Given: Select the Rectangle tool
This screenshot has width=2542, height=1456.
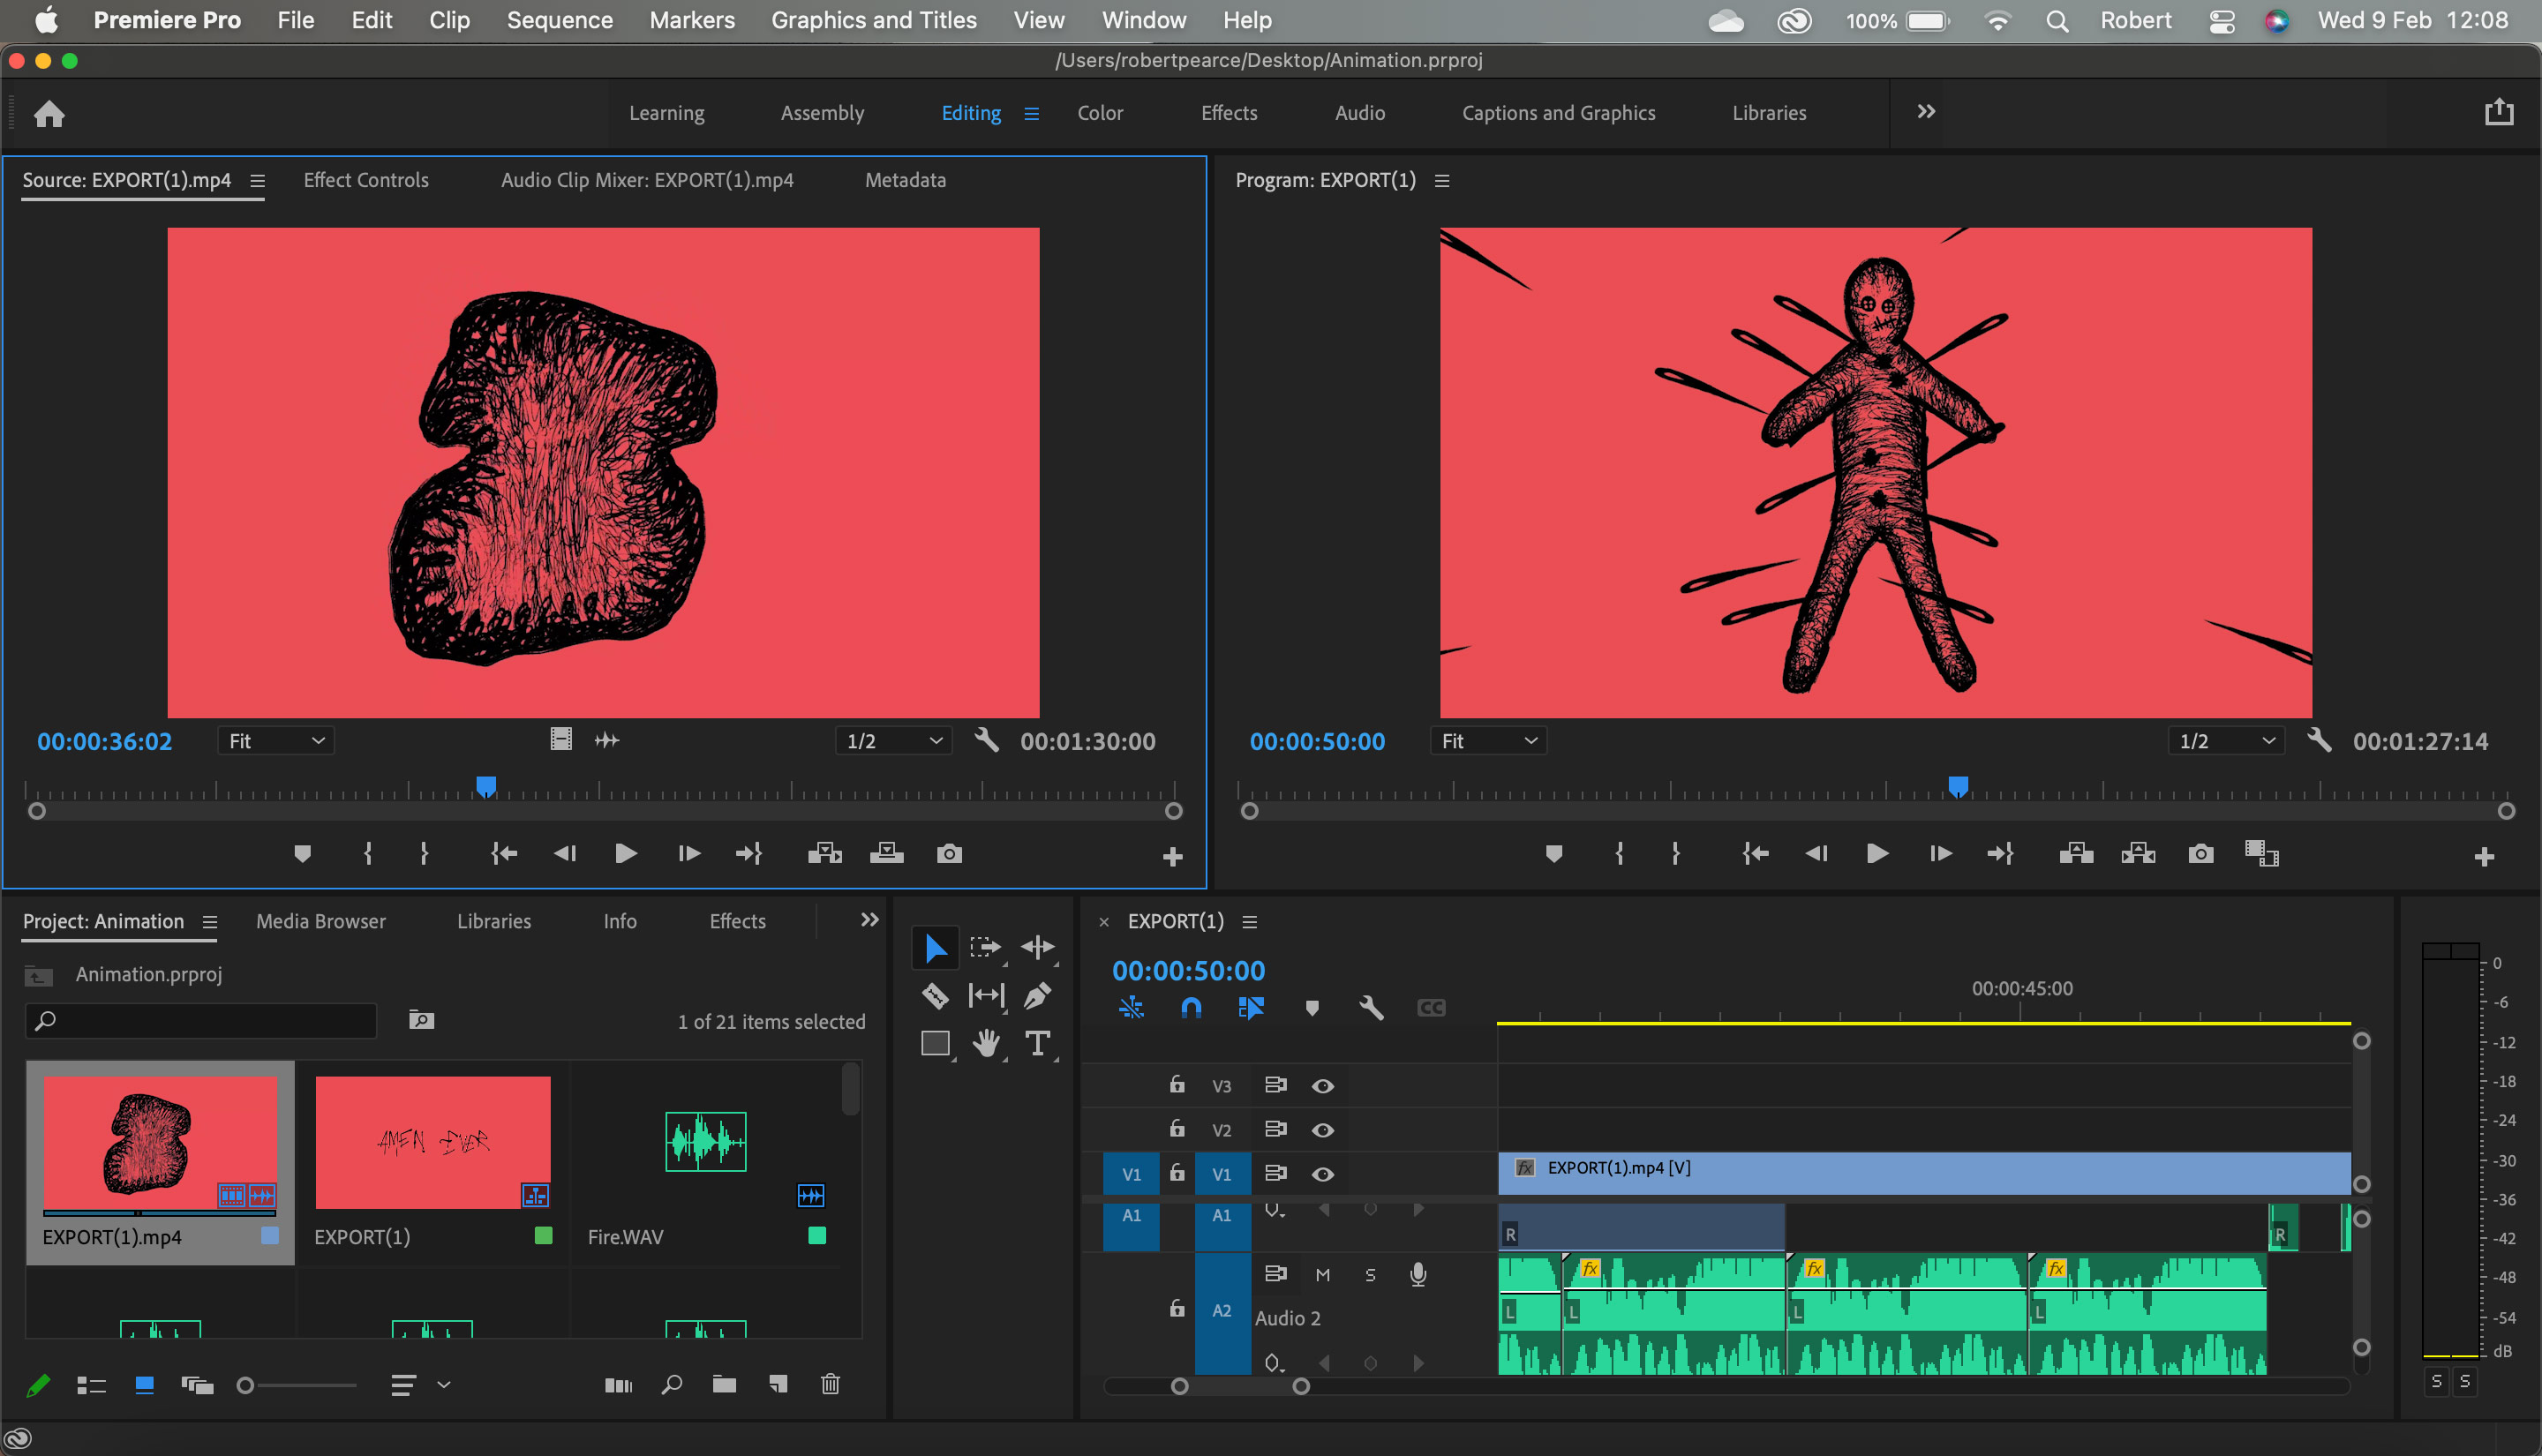Looking at the screenshot, I should click(935, 1043).
